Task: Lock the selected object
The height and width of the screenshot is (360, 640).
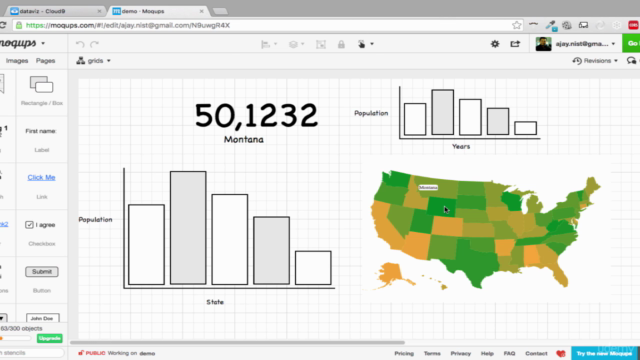Action: tap(341, 44)
